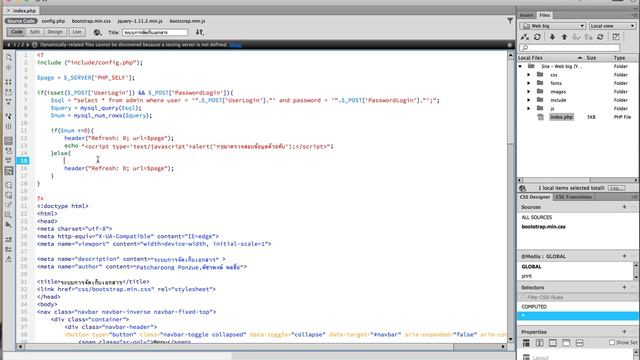Screen dimensions: 640x360
Task: Connect to remote server icon in Files panel
Action: coord(525,37)
